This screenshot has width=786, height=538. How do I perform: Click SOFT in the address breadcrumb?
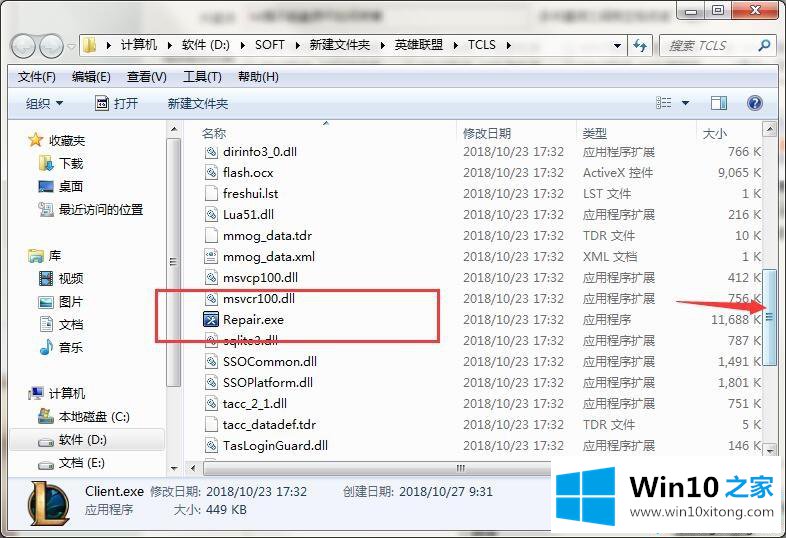pos(269,45)
